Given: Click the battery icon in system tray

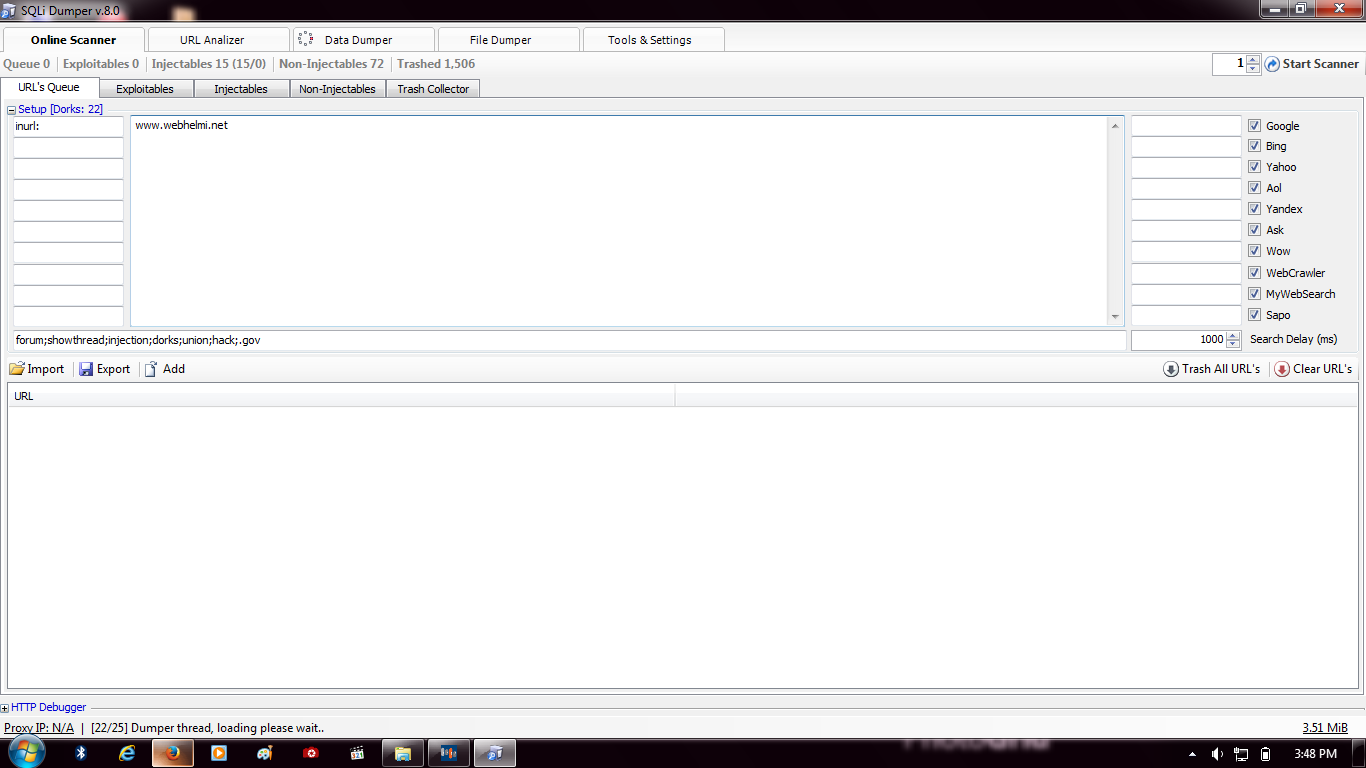Looking at the screenshot, I should click(1265, 754).
